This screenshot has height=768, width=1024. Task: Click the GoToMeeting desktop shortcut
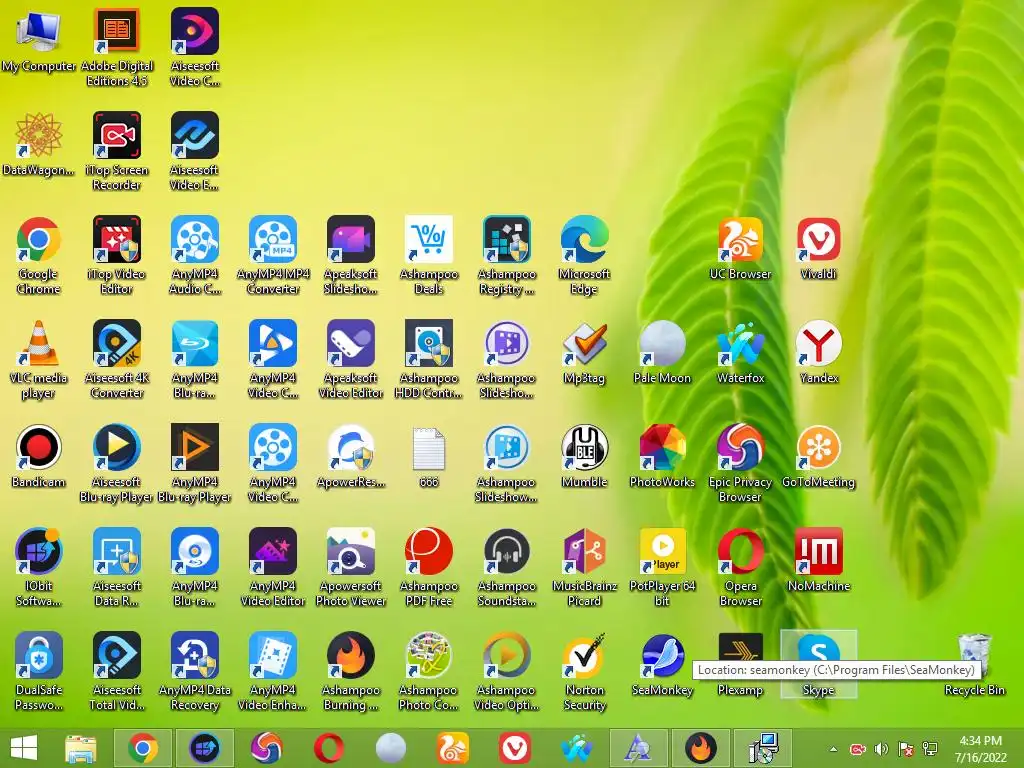pos(818,456)
